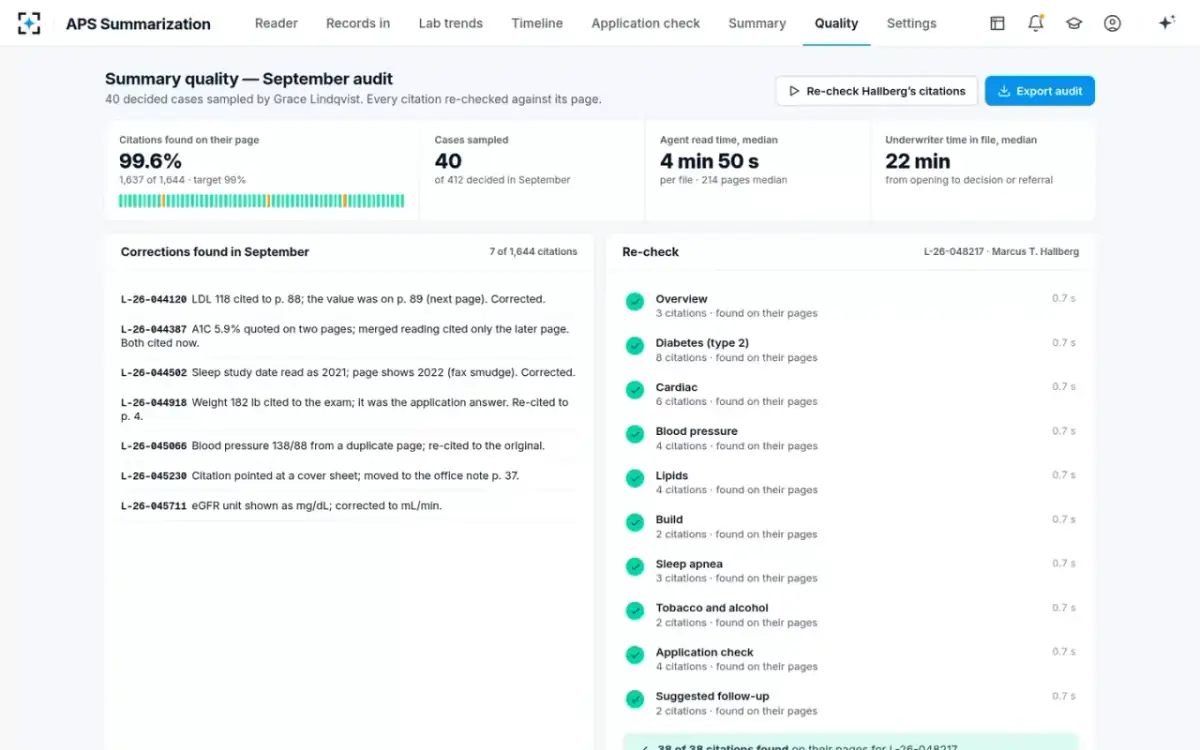Select correction row L-26-044502
This screenshot has height=750, width=1200.
pos(348,373)
